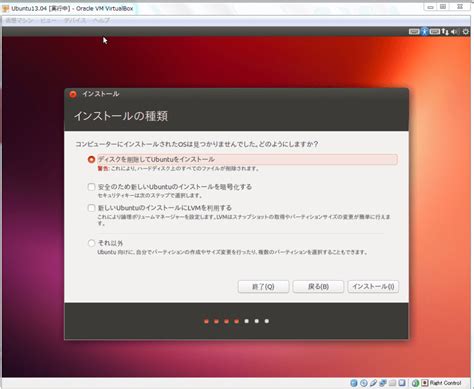
Task: Select 'ディスクを削除してUbuntuをインストール' radio option
Action: tap(91, 159)
